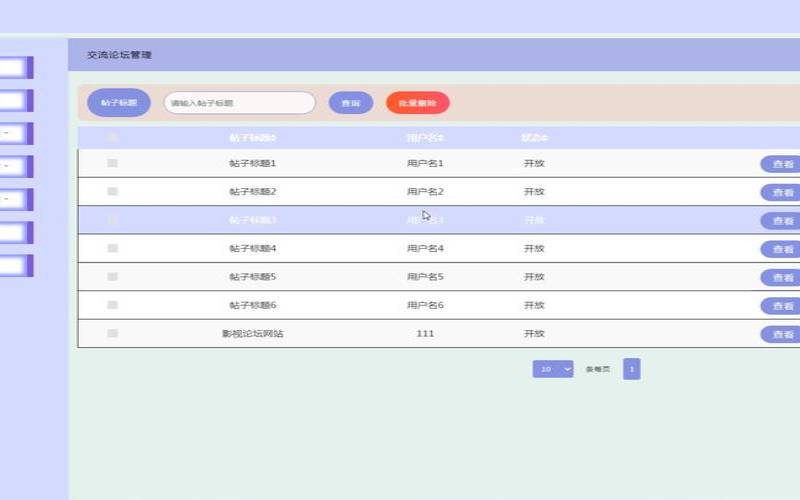Select the 用户名2 table cell
The height and width of the screenshot is (500, 800).
coord(424,191)
